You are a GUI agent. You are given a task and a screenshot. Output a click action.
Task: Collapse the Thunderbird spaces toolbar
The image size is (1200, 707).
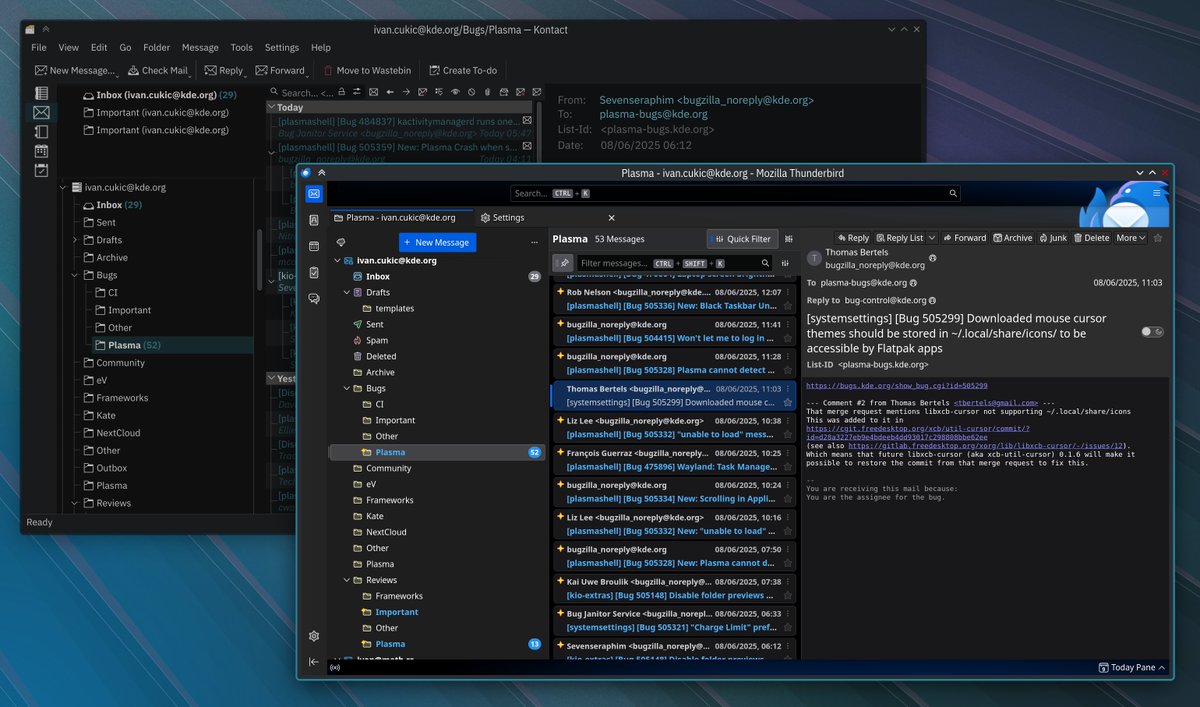coord(314,662)
